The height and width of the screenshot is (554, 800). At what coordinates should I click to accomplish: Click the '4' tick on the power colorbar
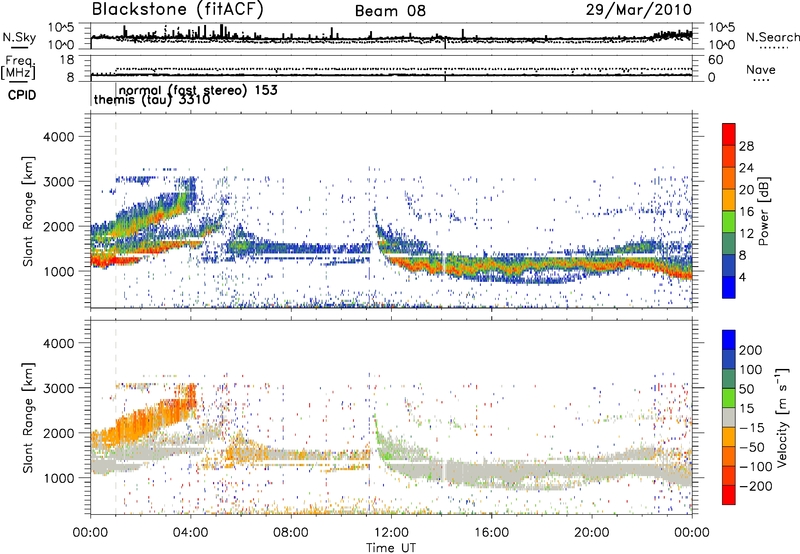pyautogui.click(x=742, y=277)
